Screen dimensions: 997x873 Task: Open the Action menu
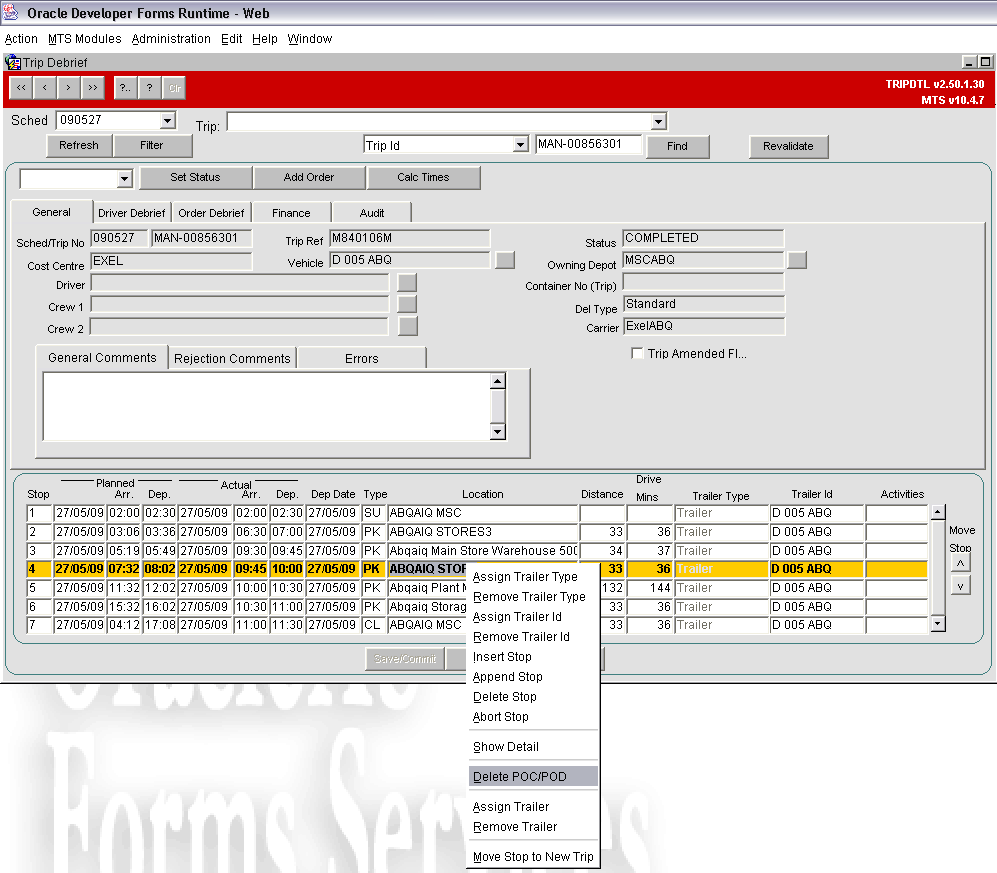click(21, 39)
